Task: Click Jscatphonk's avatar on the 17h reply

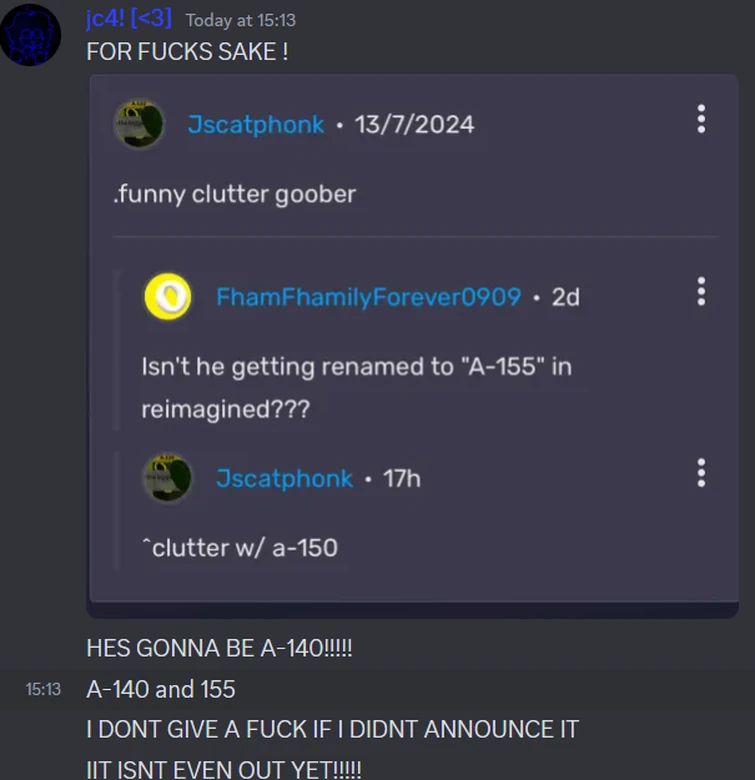Action: [168, 478]
